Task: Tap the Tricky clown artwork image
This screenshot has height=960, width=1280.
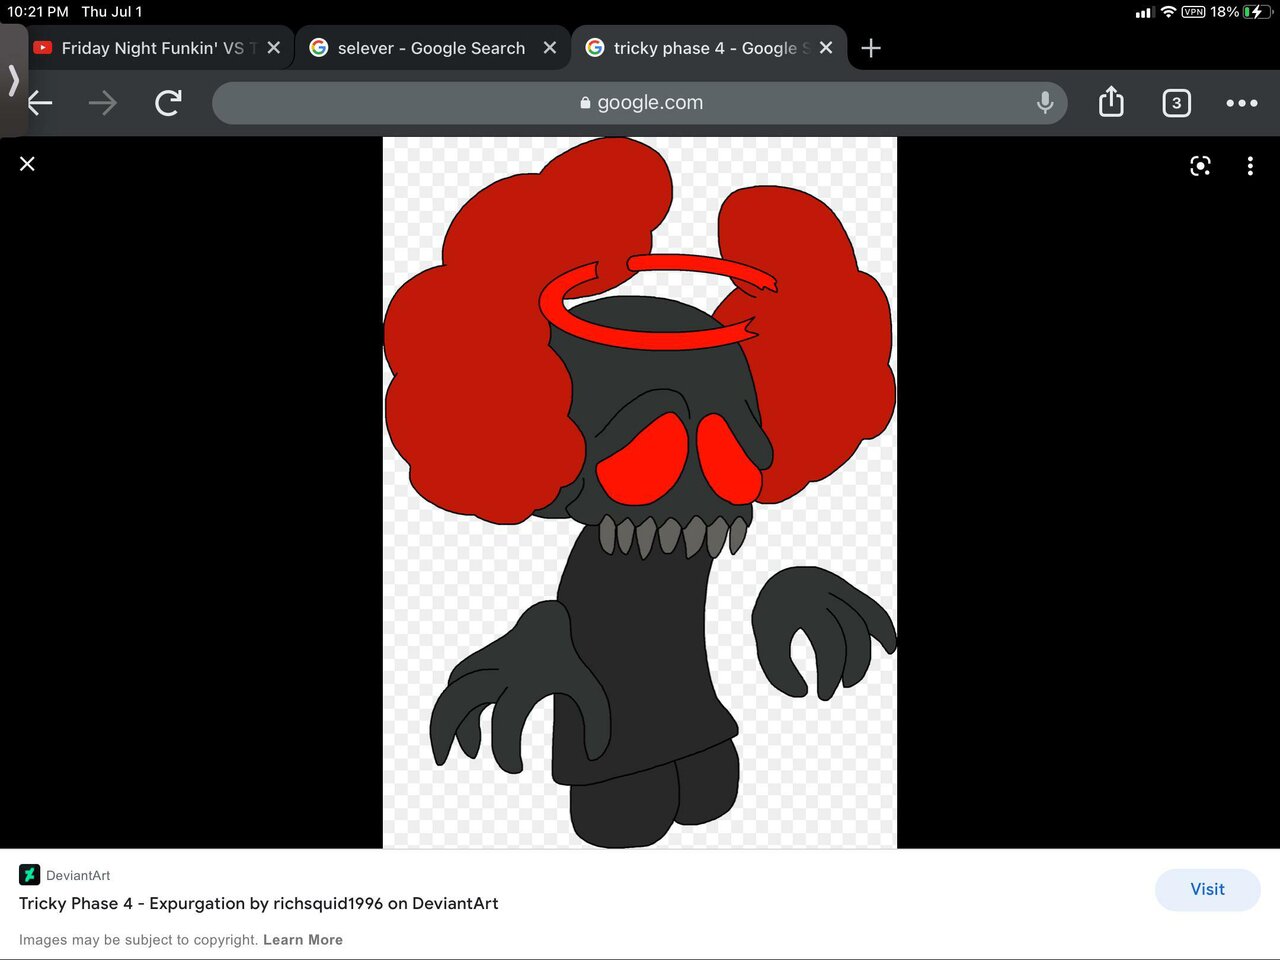Action: pos(640,492)
